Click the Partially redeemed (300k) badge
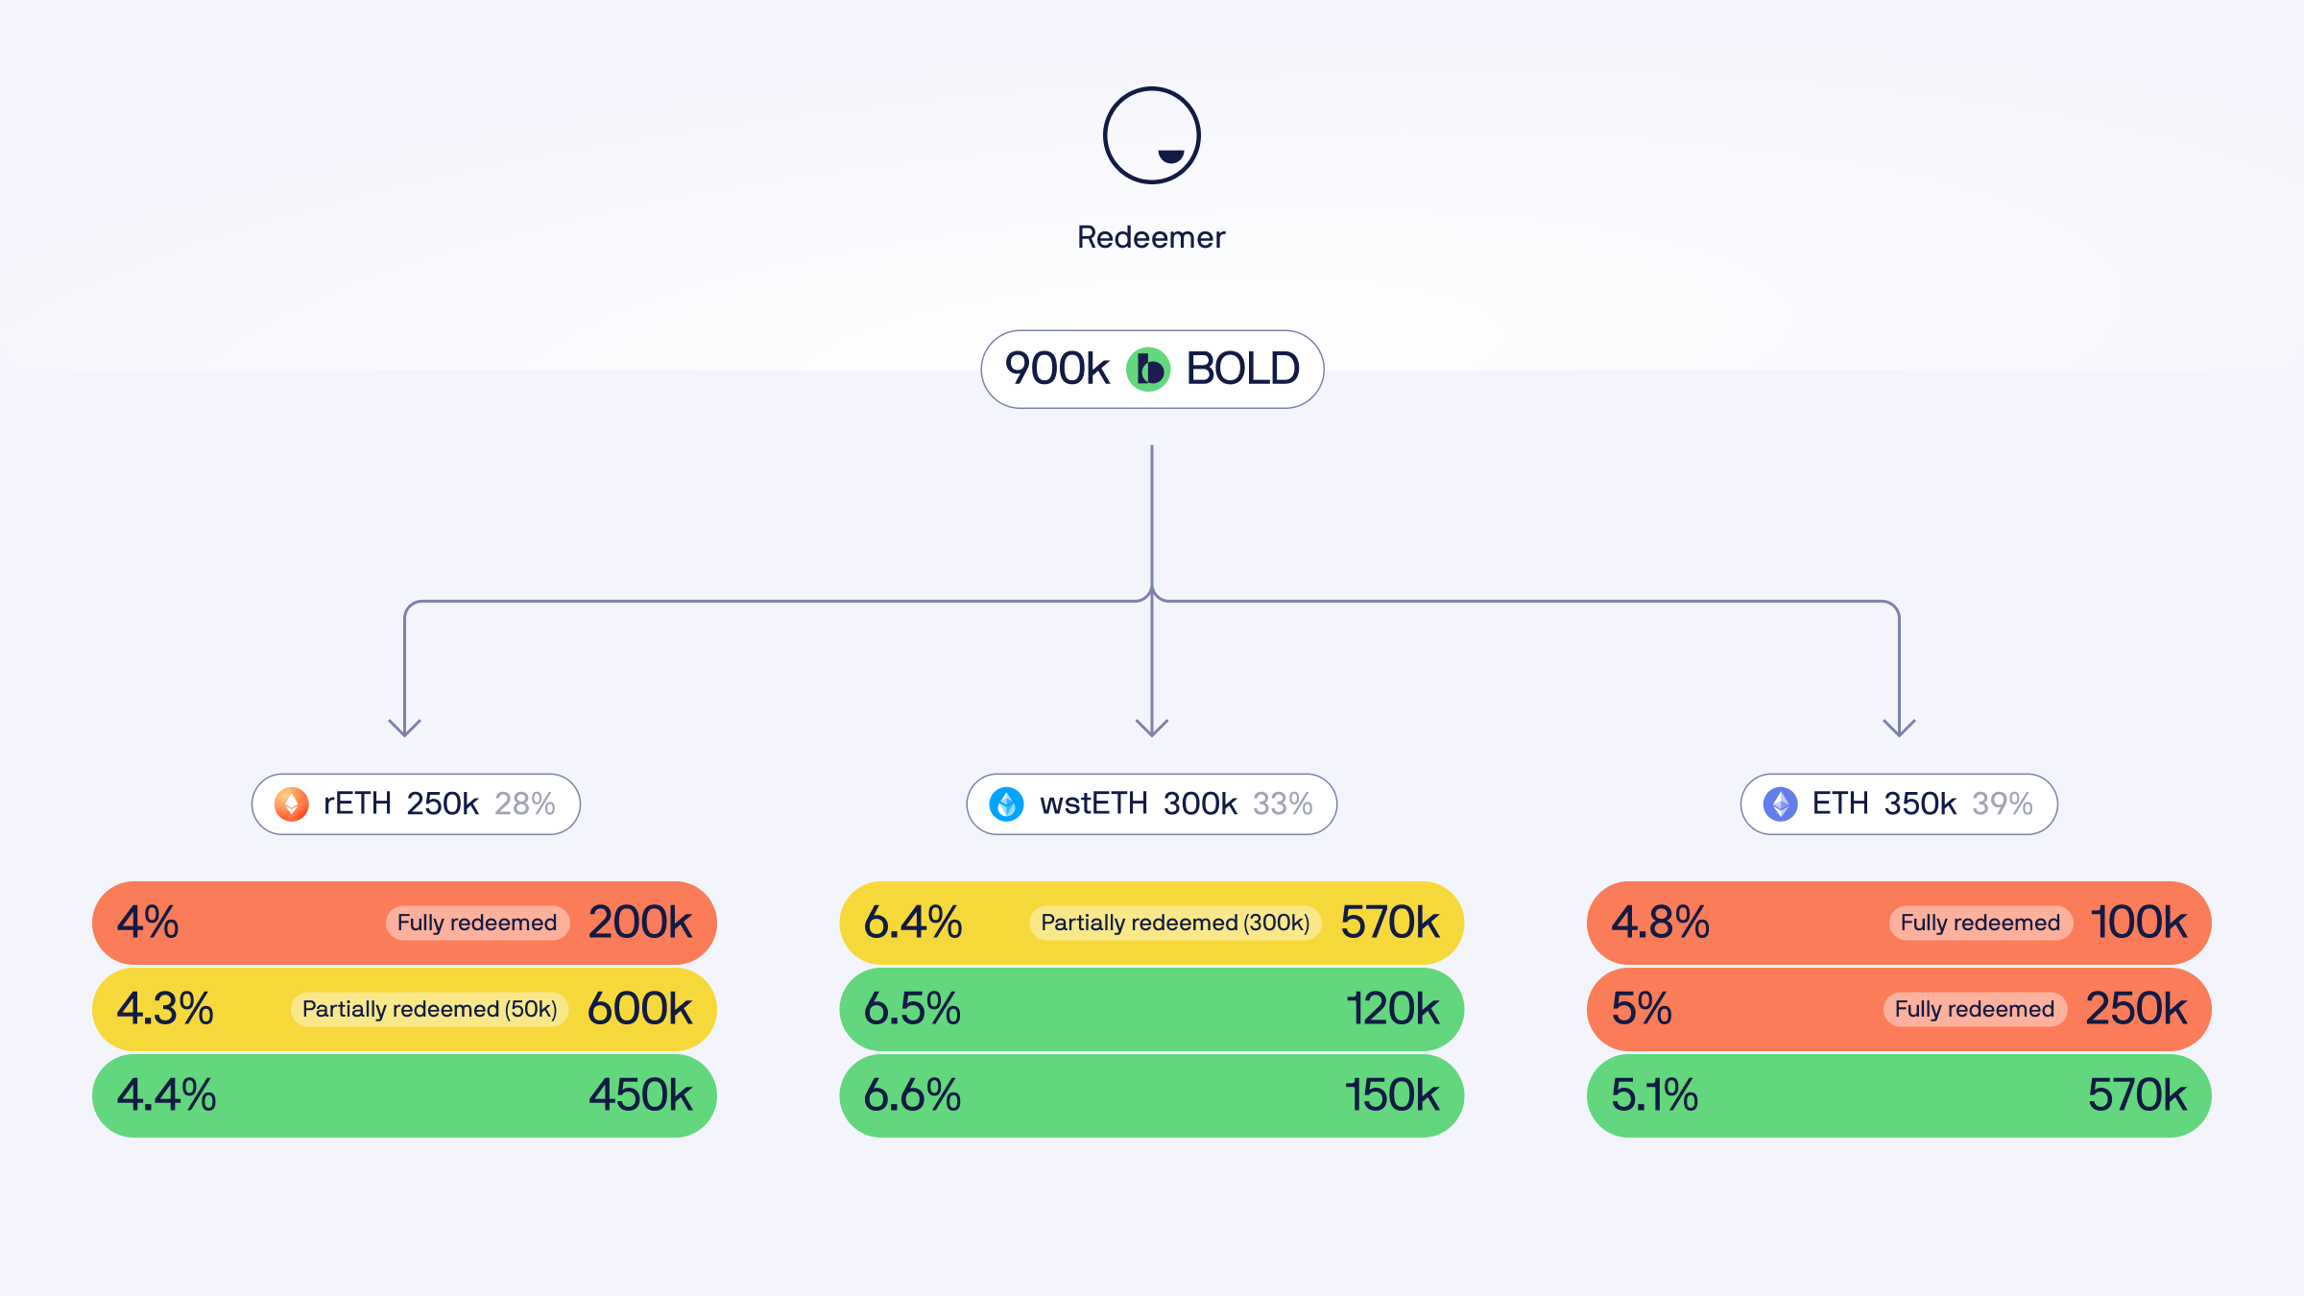Screen dimensions: 2304x1296 1175,923
